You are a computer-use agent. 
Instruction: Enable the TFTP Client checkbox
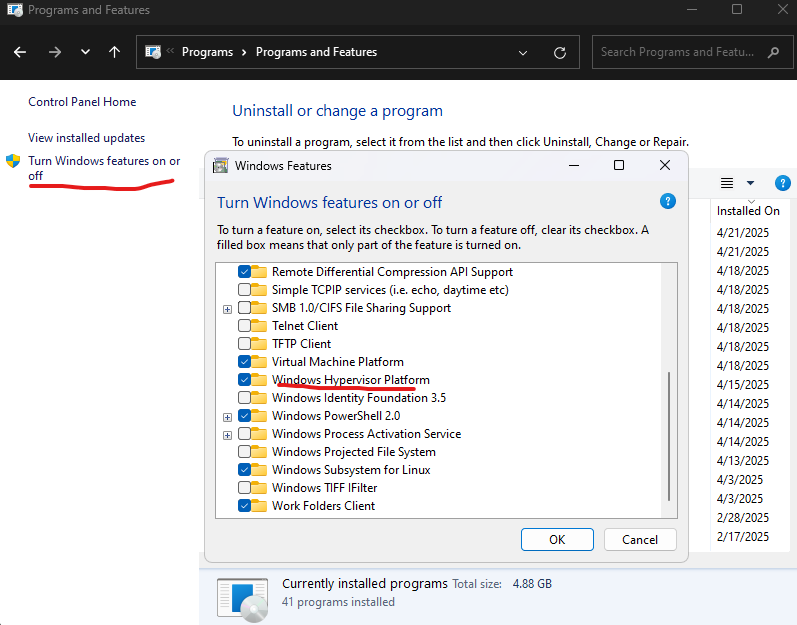point(244,343)
